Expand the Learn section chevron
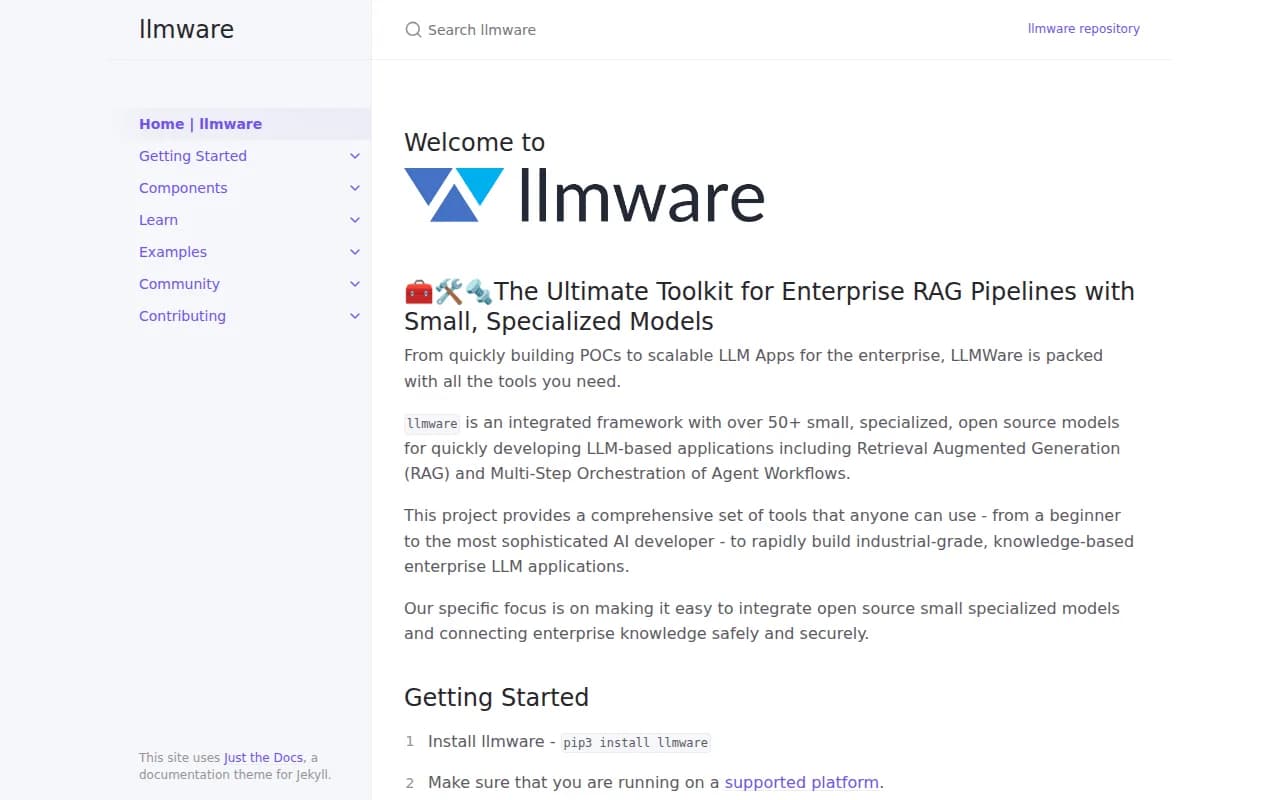 click(x=355, y=220)
